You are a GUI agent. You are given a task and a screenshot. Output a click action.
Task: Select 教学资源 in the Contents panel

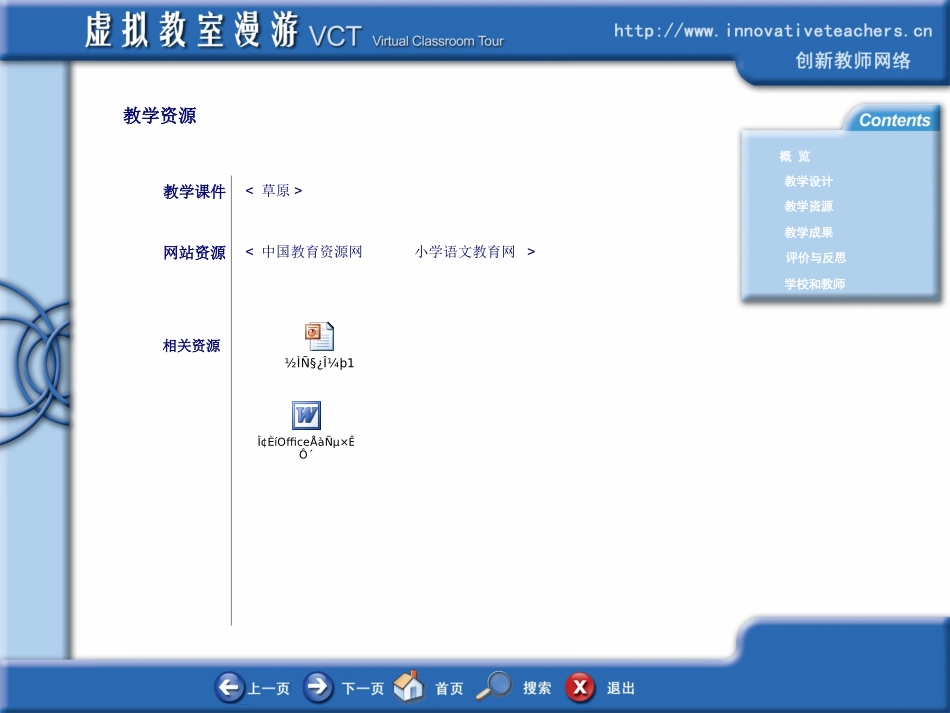808,207
